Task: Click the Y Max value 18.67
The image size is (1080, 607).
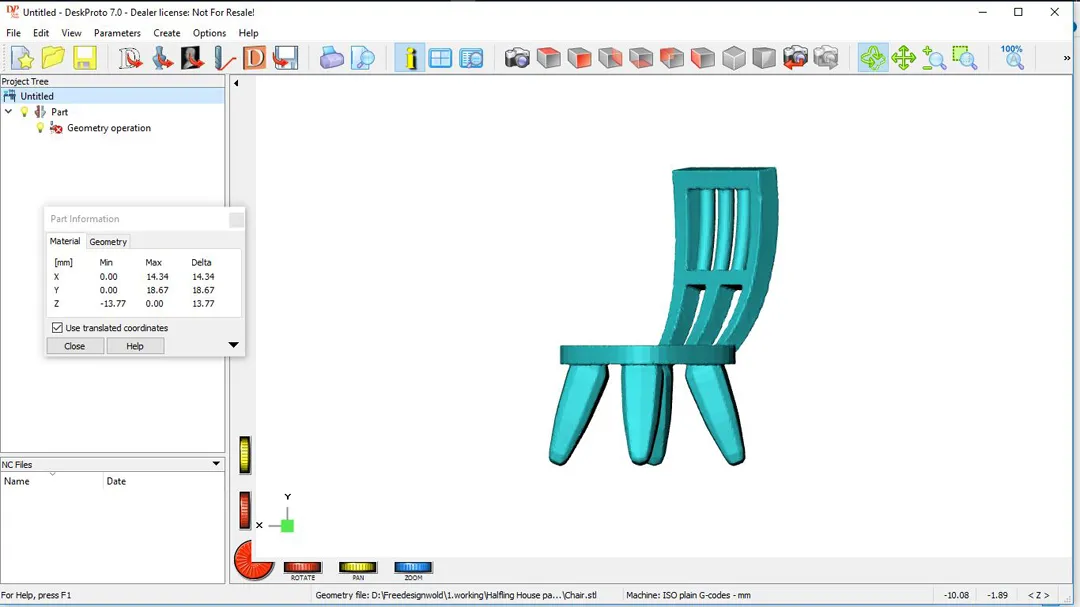Action: tap(157, 290)
